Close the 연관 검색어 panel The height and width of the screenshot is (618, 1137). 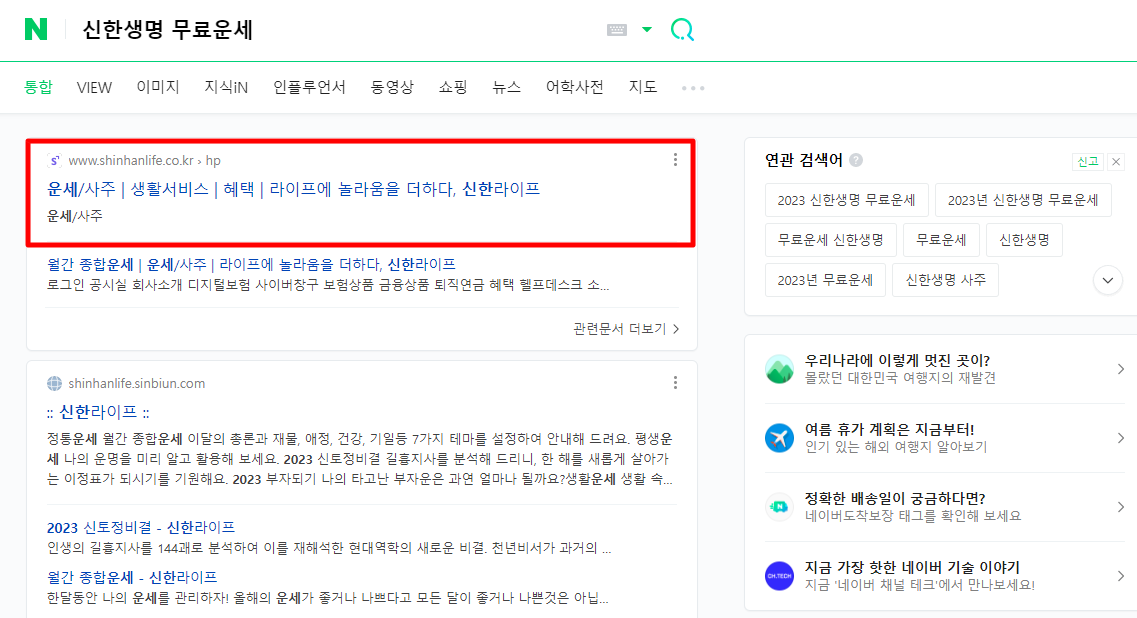pos(1116,162)
